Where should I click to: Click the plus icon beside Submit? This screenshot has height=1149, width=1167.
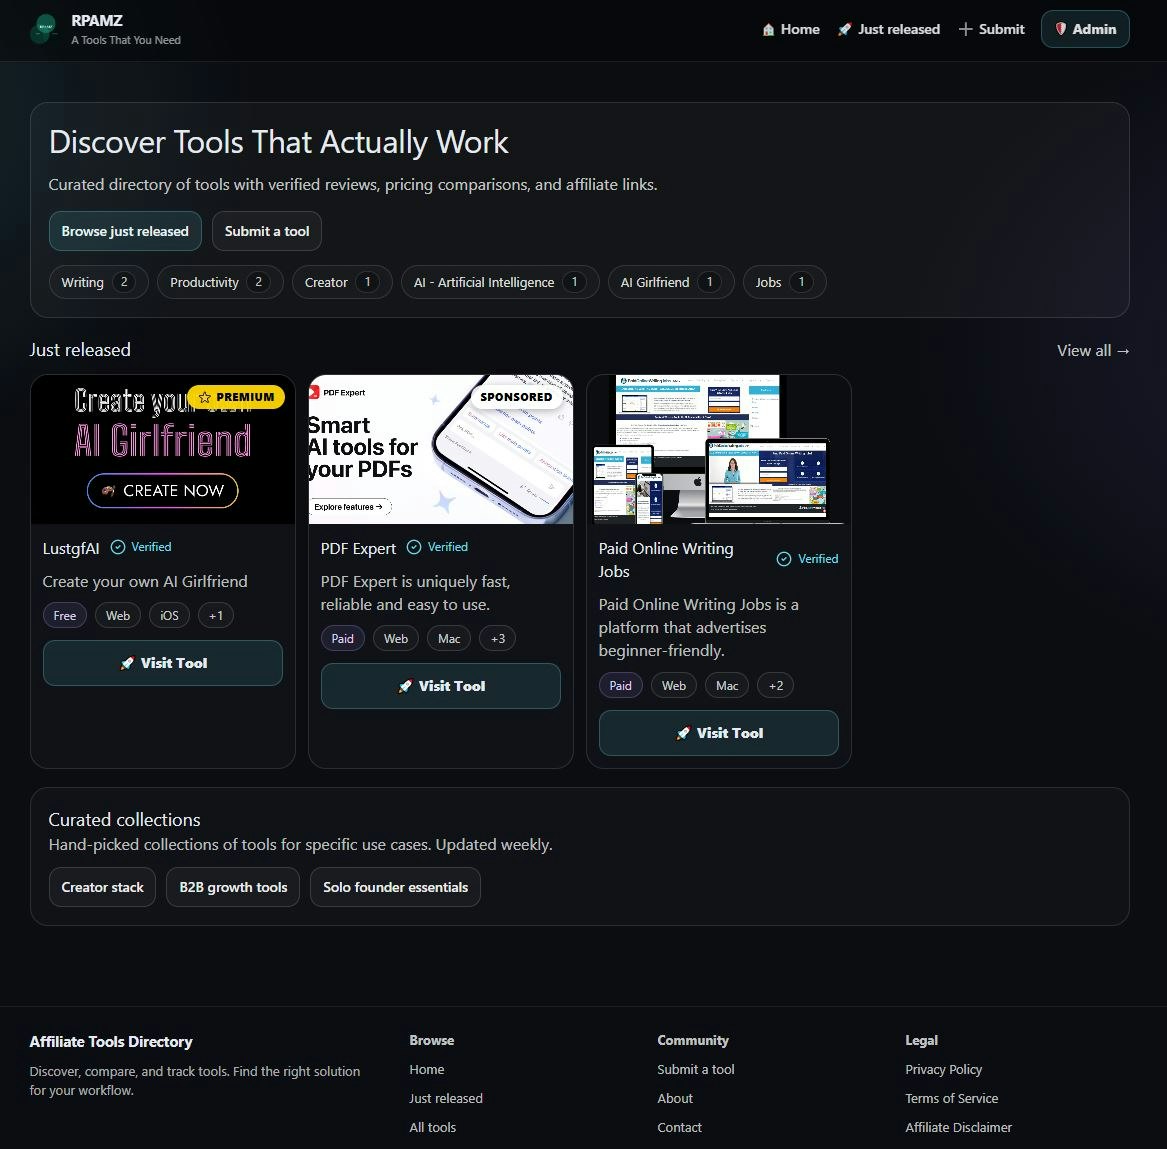coord(965,29)
